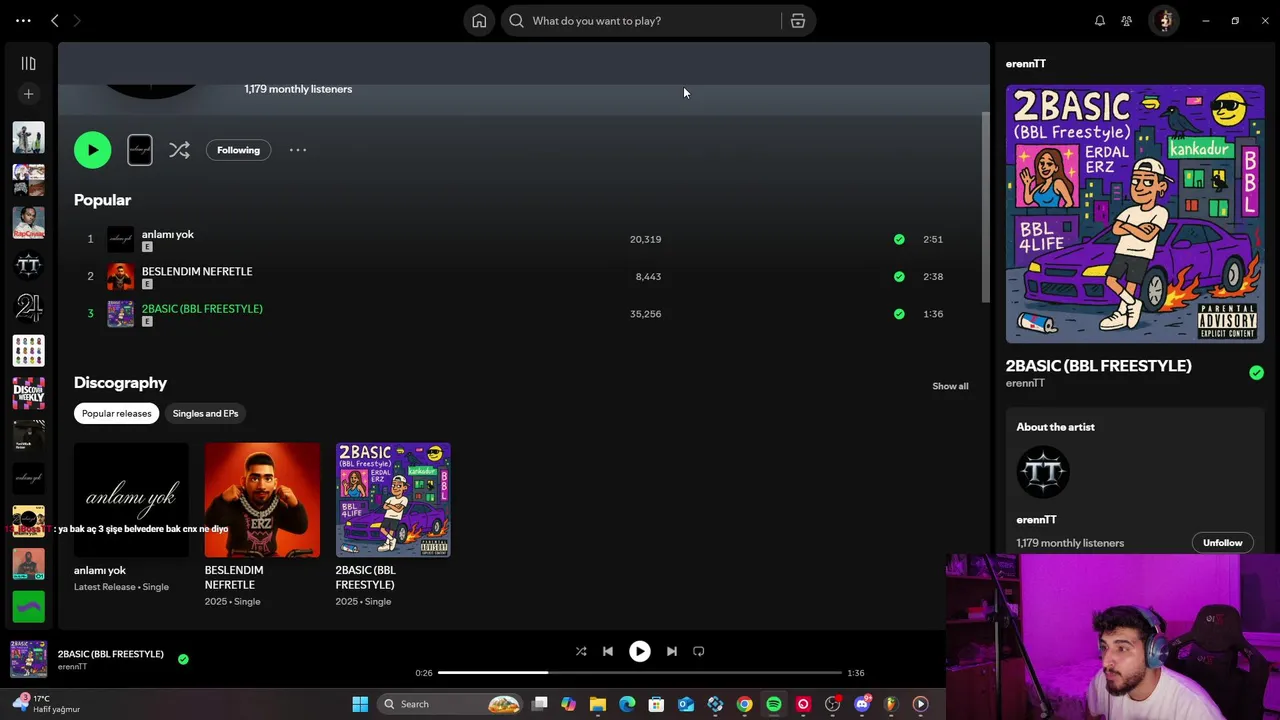This screenshot has width=1280, height=720.
Task: Launch File Explorer from the taskbar
Action: [x=598, y=704]
